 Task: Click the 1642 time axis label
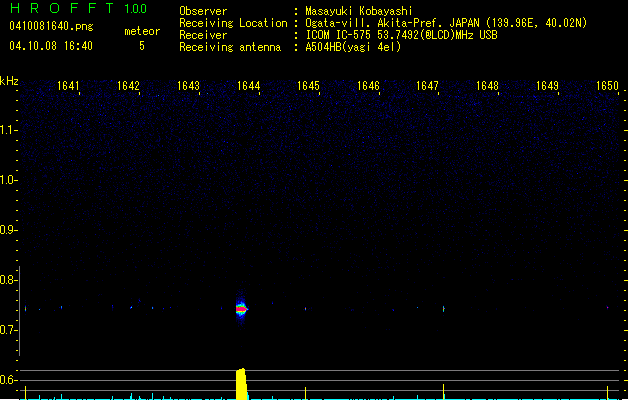coord(128,86)
